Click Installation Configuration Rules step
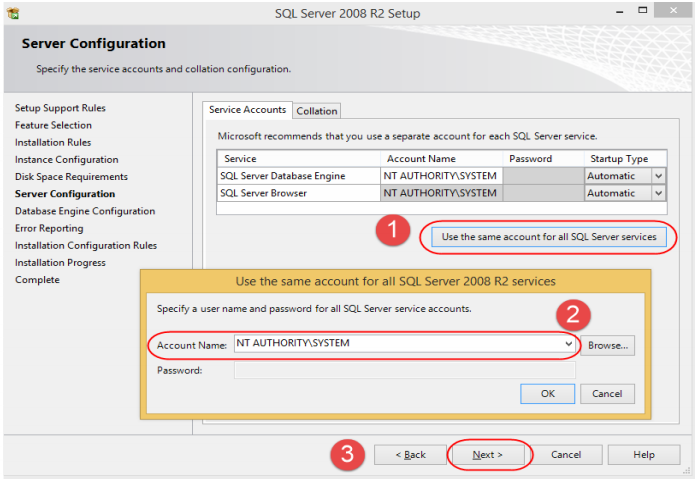The image size is (699, 480). pyautogui.click(x=86, y=246)
